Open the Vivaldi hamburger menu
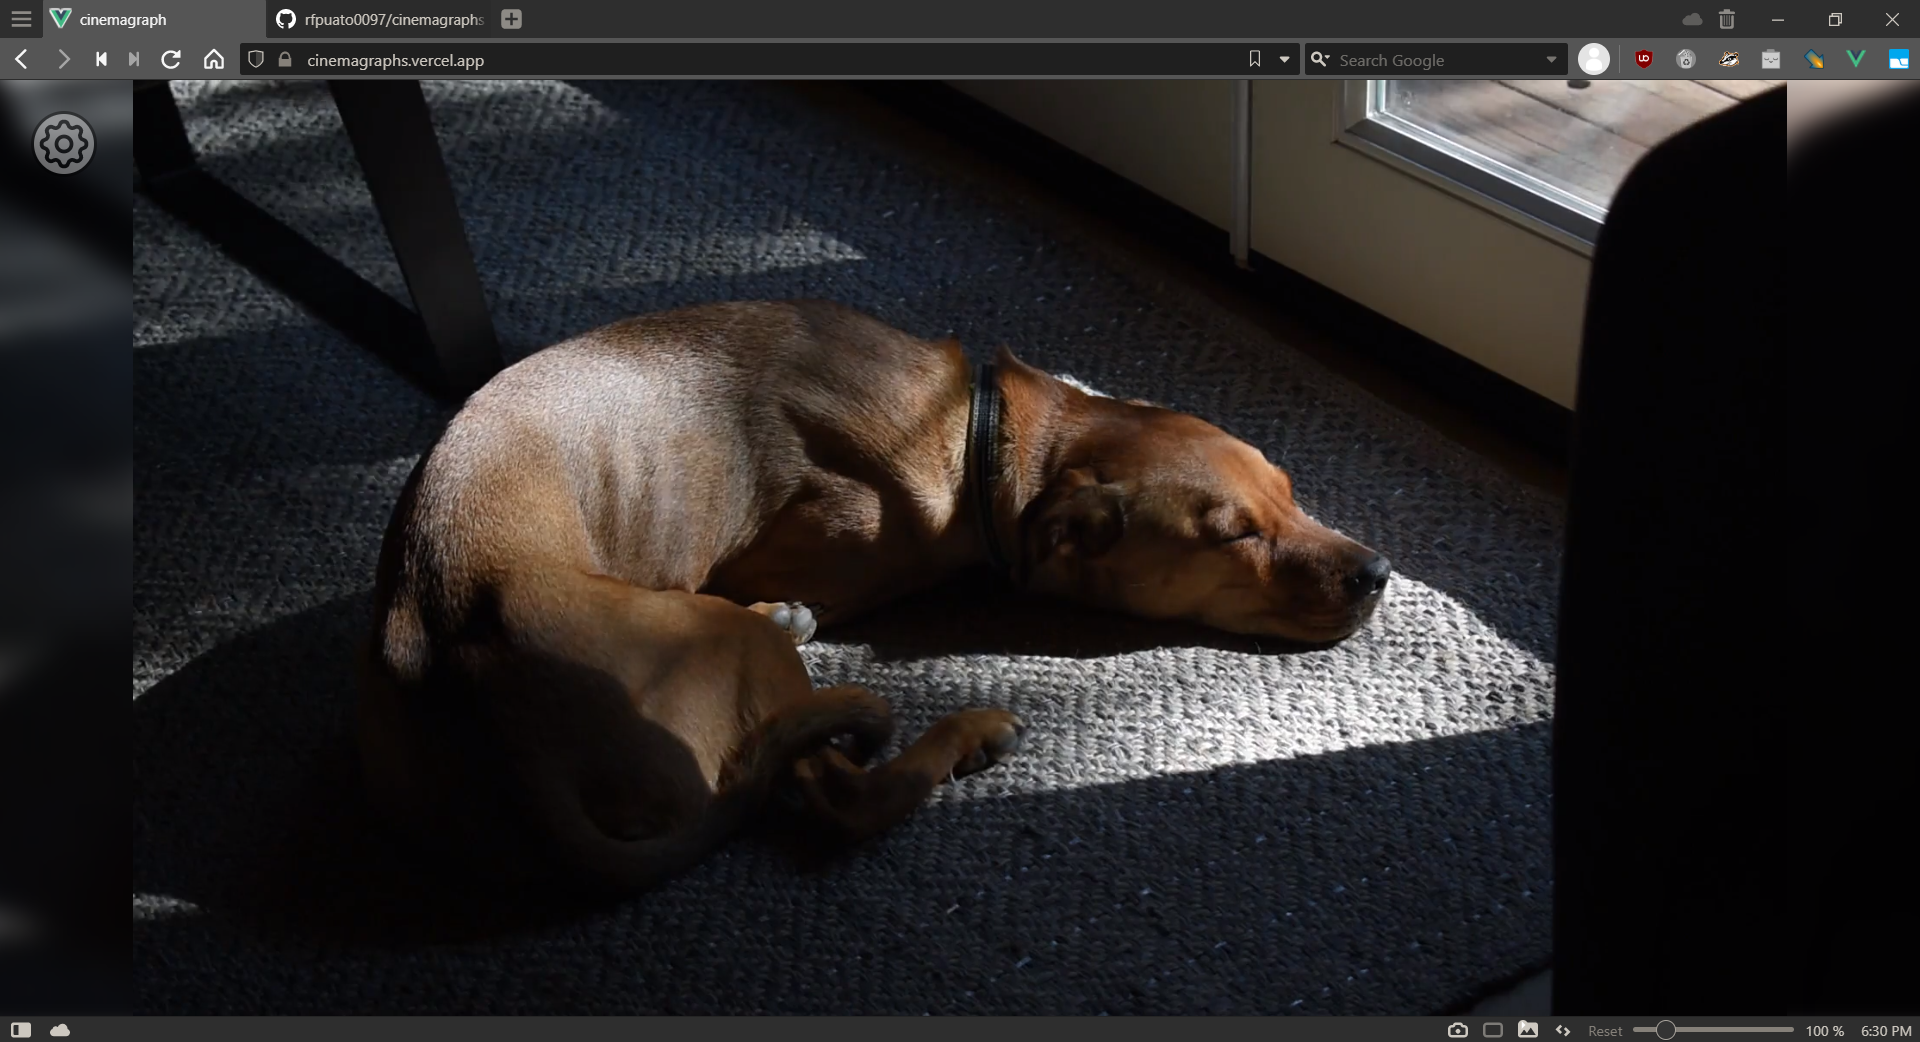The width and height of the screenshot is (1920, 1042). pyautogui.click(x=21, y=19)
